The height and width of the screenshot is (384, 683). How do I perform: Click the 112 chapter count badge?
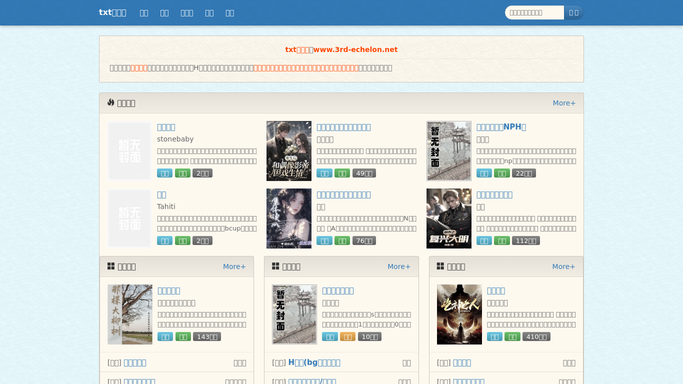(x=526, y=241)
